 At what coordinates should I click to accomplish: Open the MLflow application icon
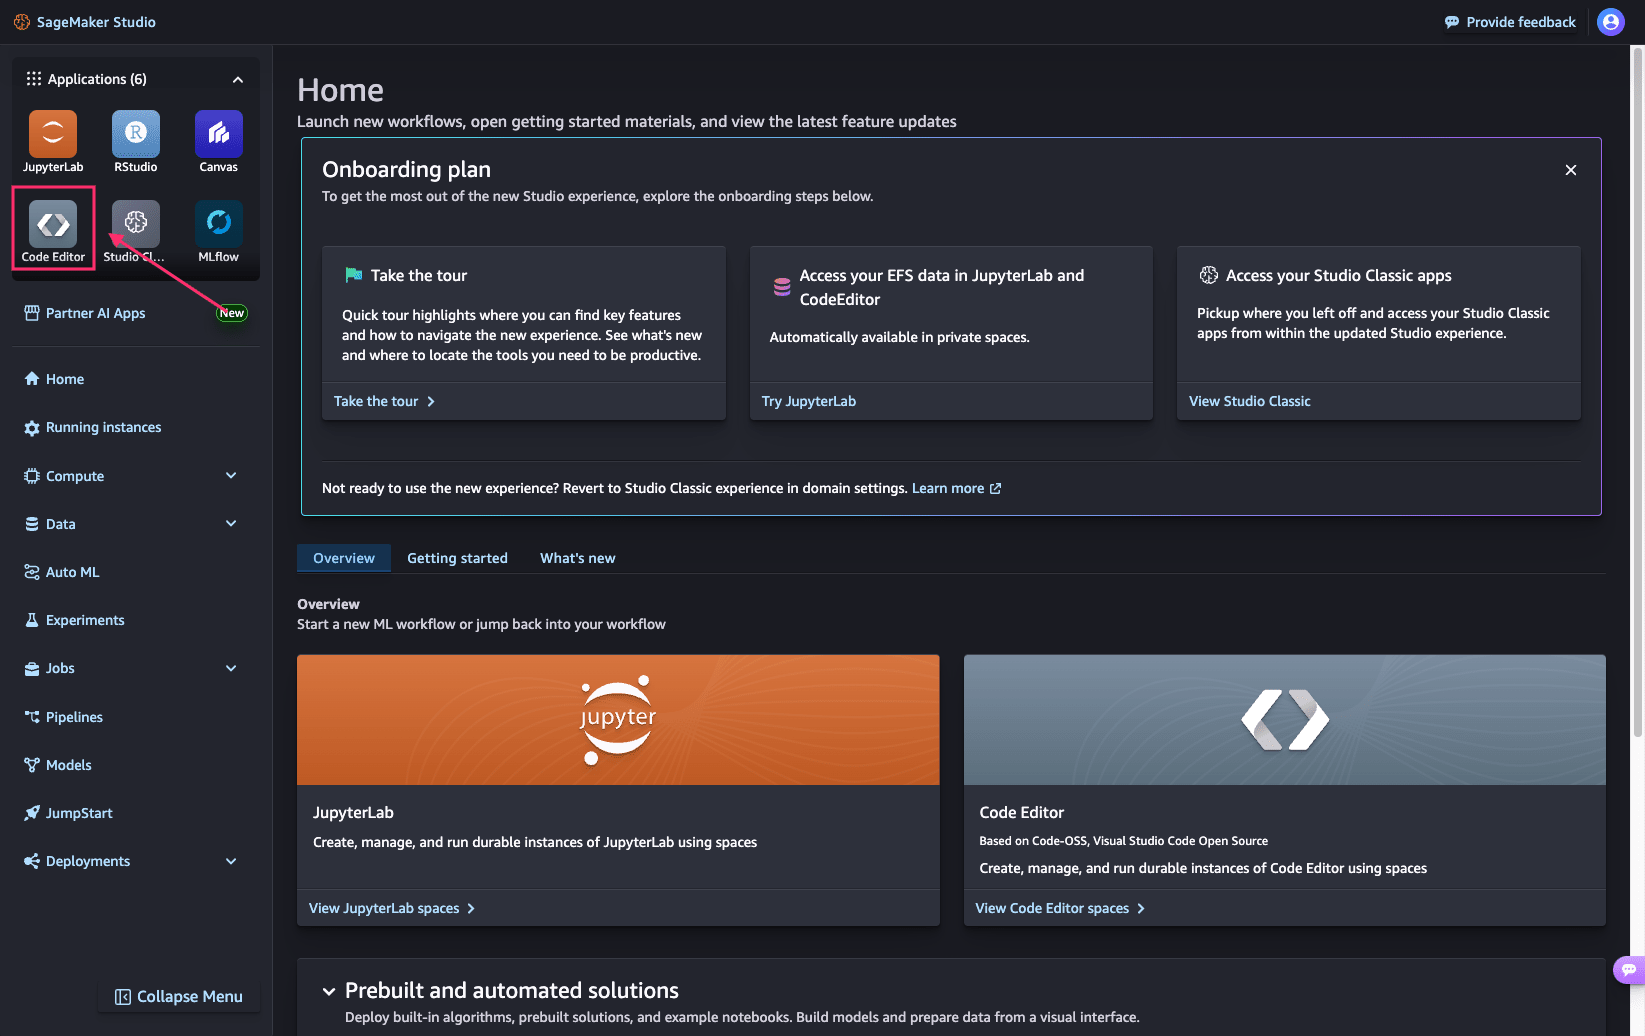click(x=219, y=224)
